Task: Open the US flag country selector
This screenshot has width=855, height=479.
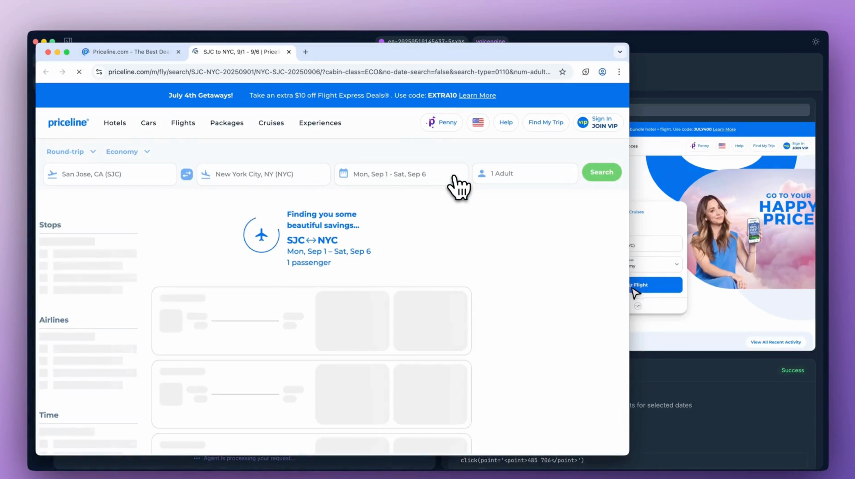Action: coord(478,122)
